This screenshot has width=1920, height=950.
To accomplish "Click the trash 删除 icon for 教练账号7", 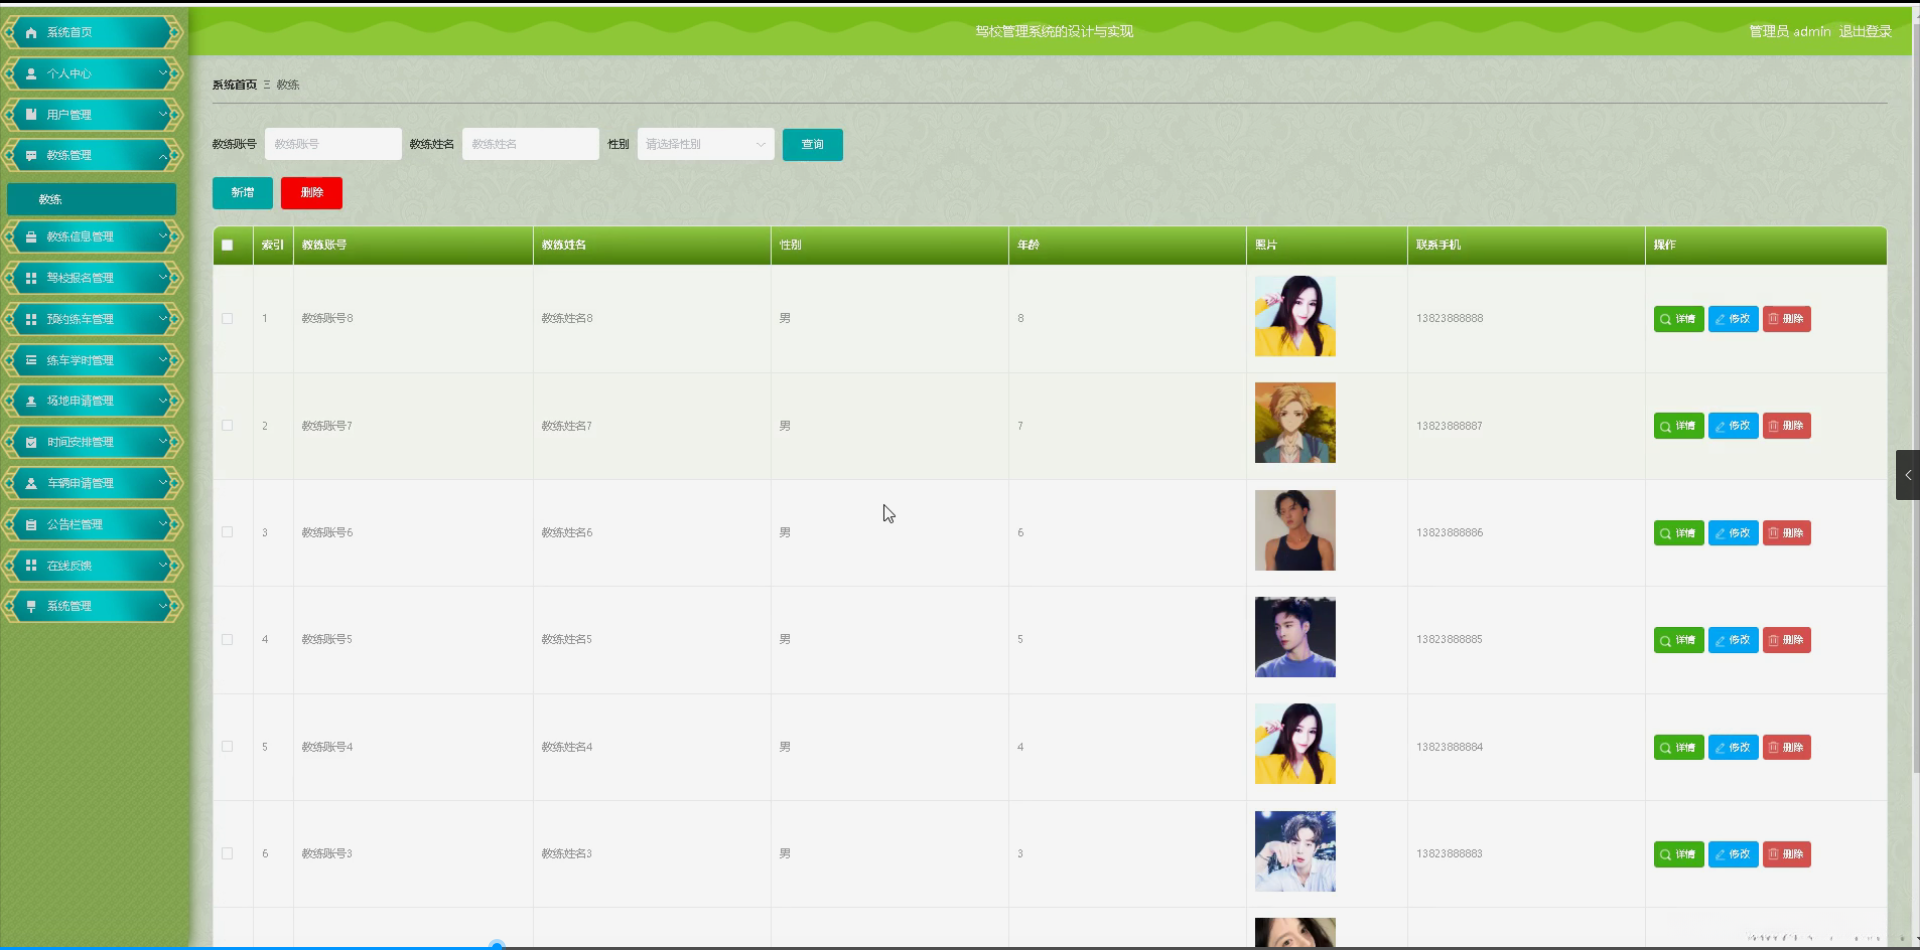I will click(x=1774, y=426).
